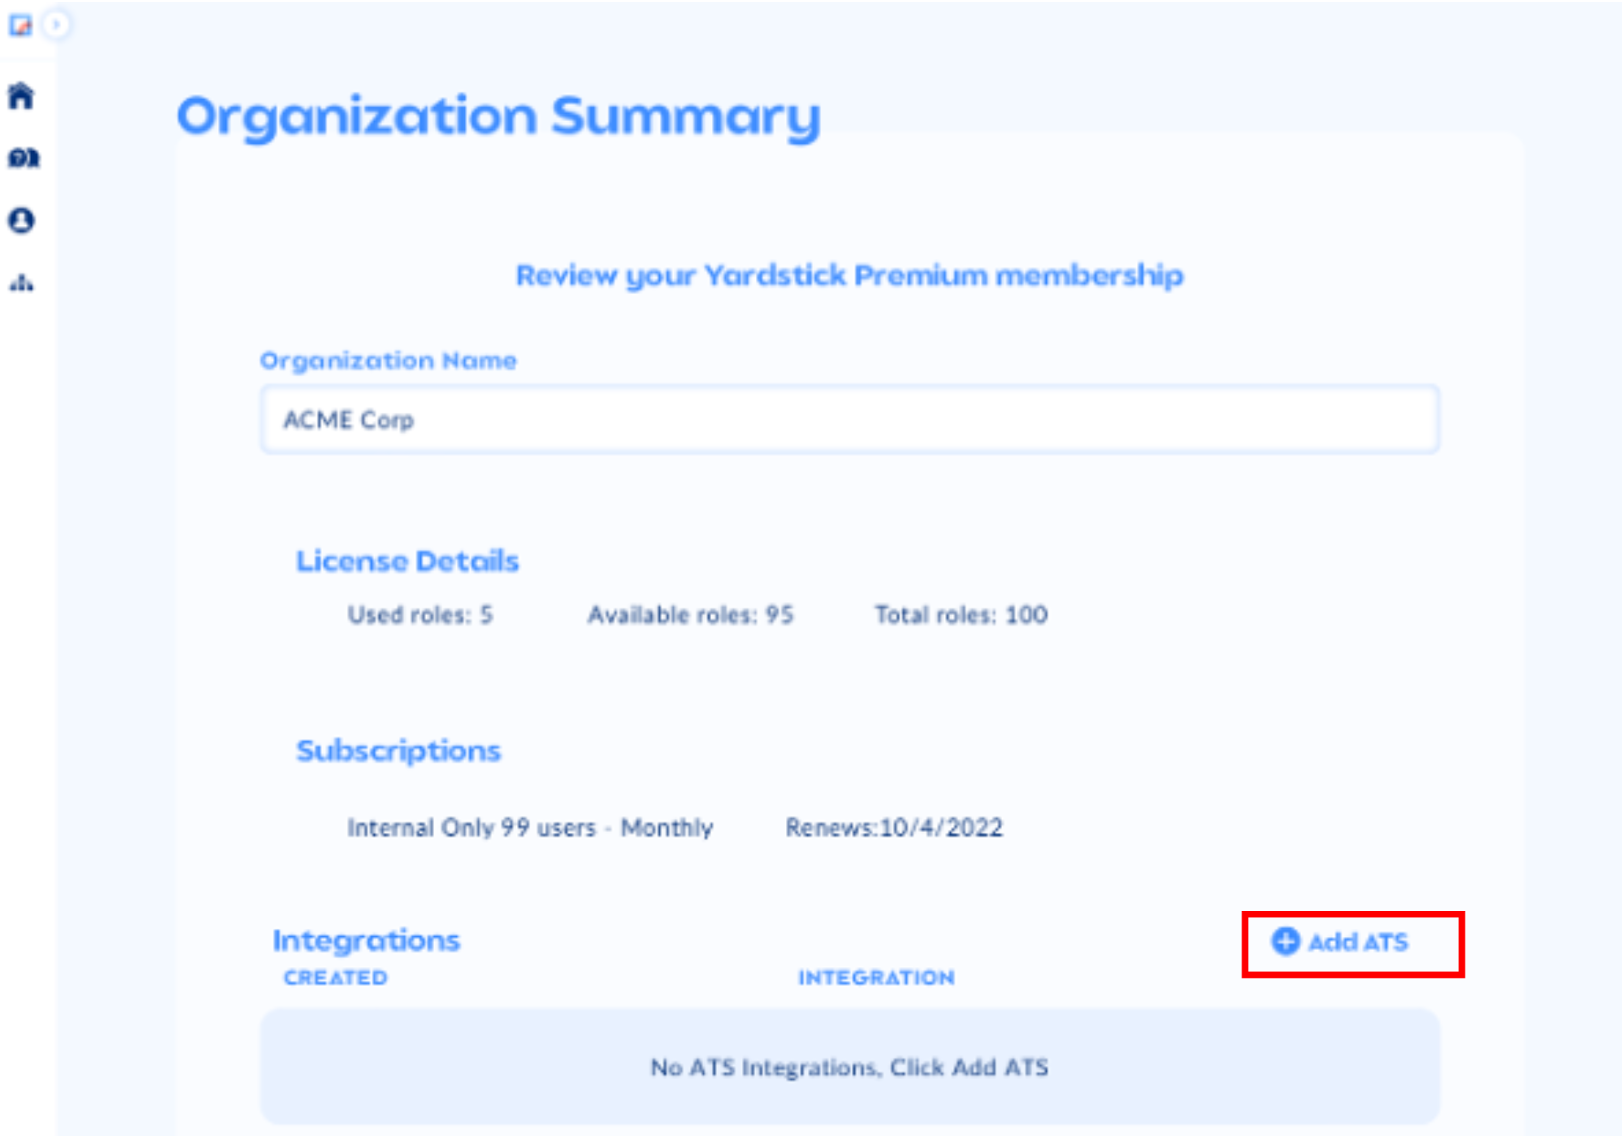Click the plus icon next to Add ATS

pos(1285,941)
